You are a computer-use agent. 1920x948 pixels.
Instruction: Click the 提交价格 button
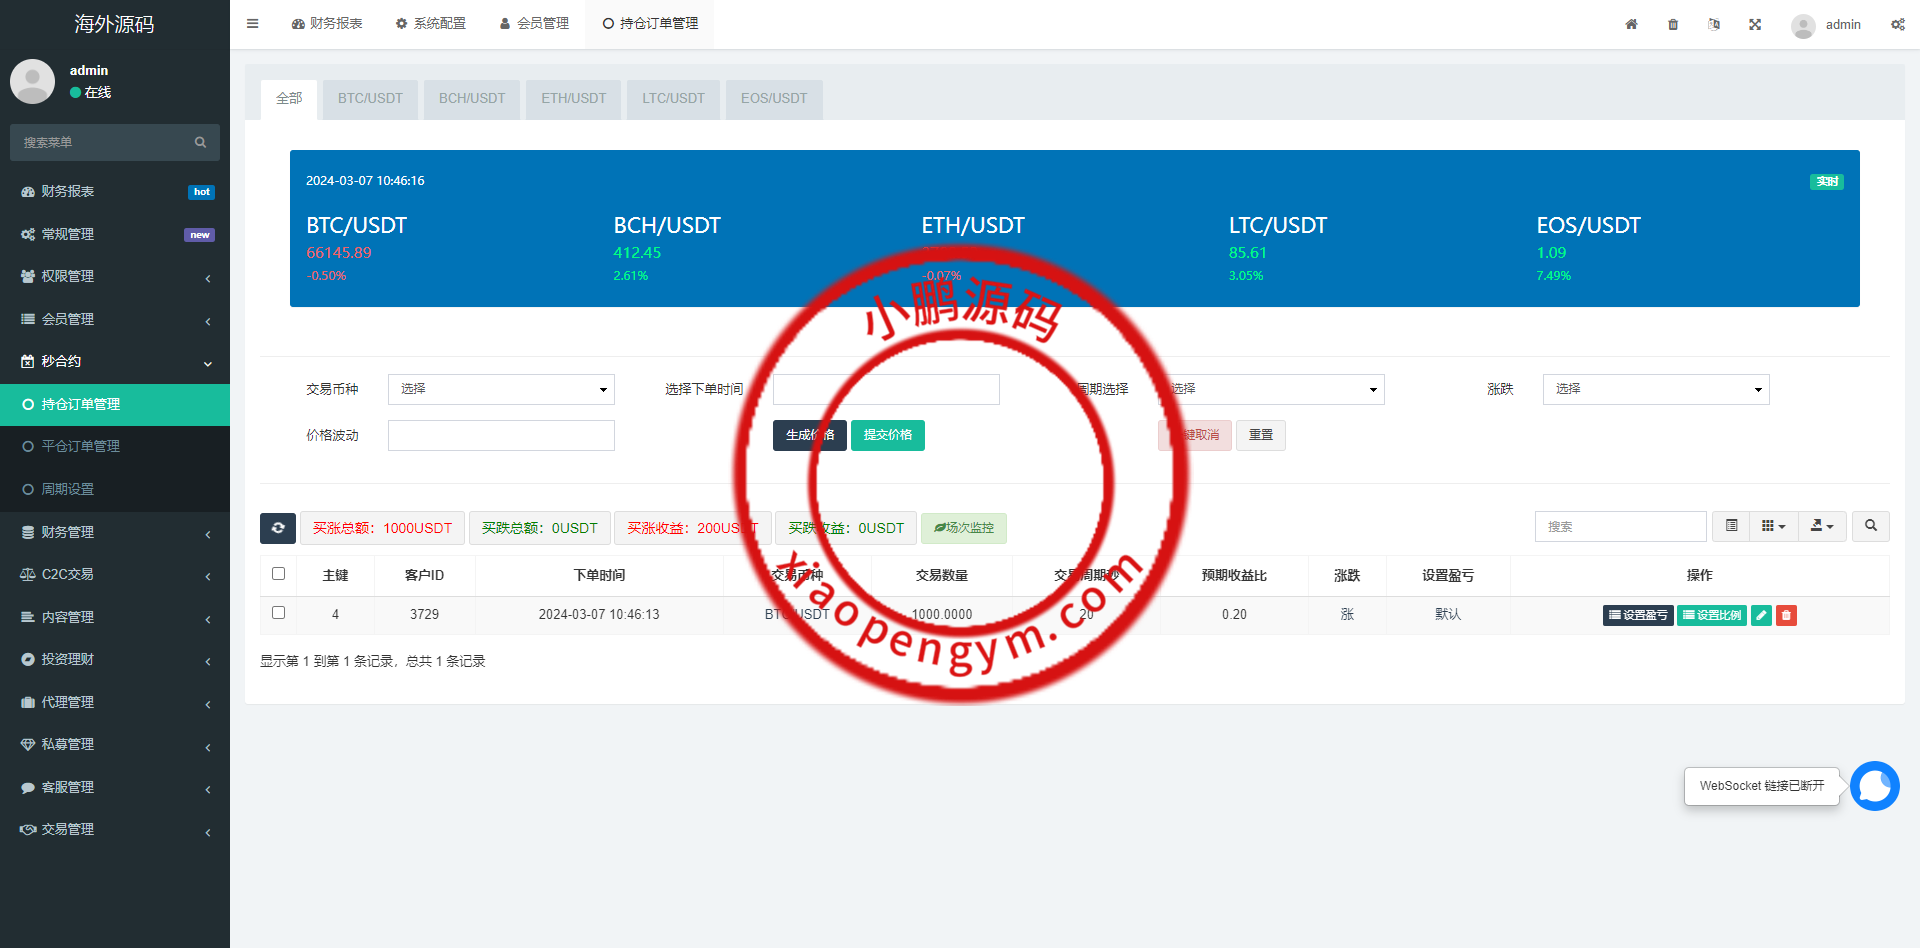click(887, 435)
